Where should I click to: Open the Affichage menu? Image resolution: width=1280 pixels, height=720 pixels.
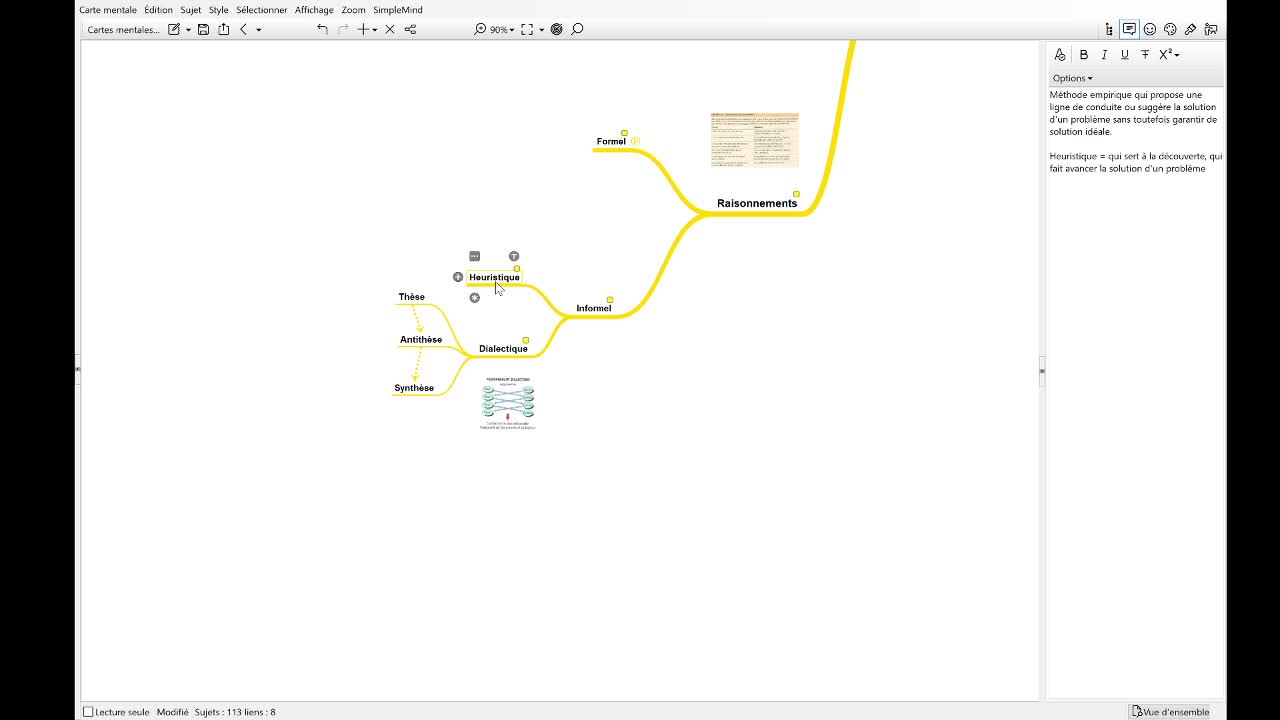(314, 10)
